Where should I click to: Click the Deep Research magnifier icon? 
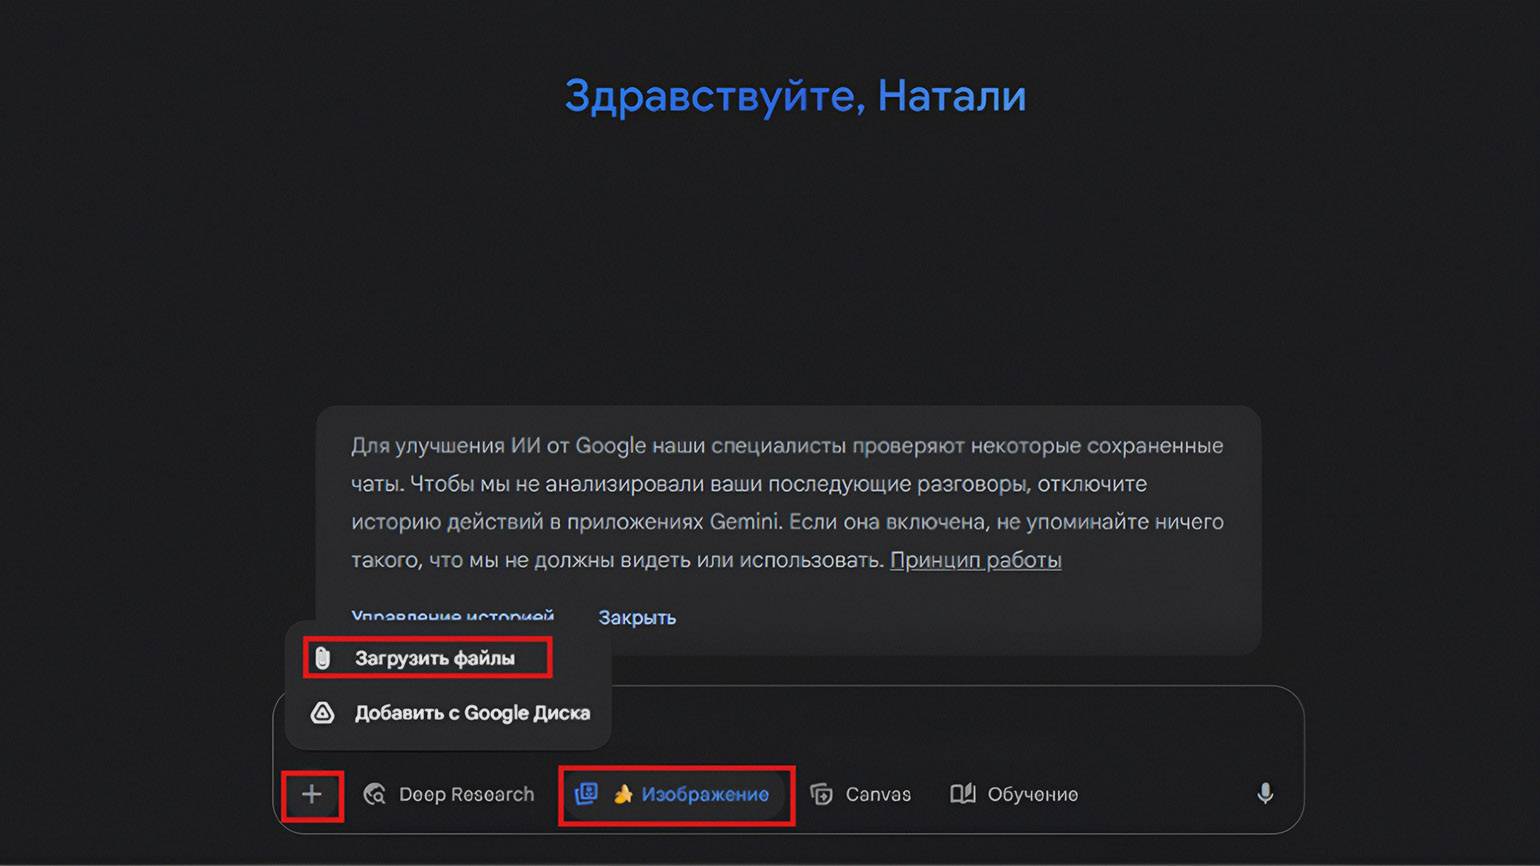(375, 795)
